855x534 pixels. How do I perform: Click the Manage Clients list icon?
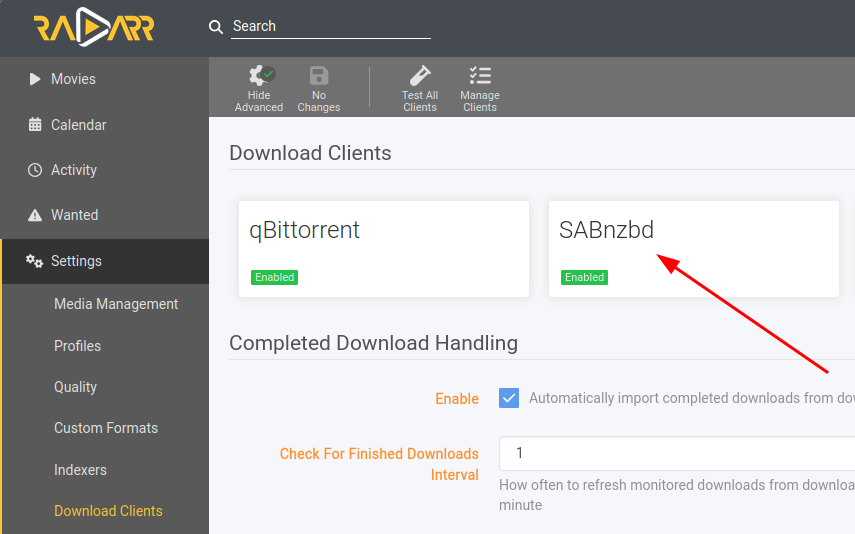tap(480, 75)
